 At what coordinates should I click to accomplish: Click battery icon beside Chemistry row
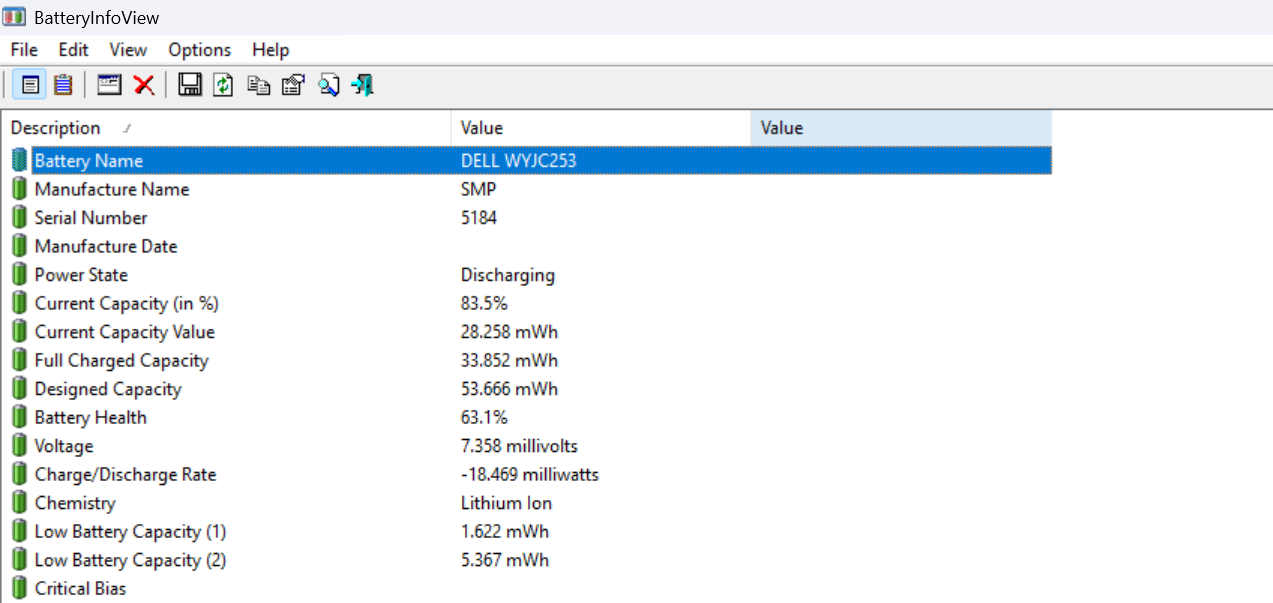tap(20, 503)
